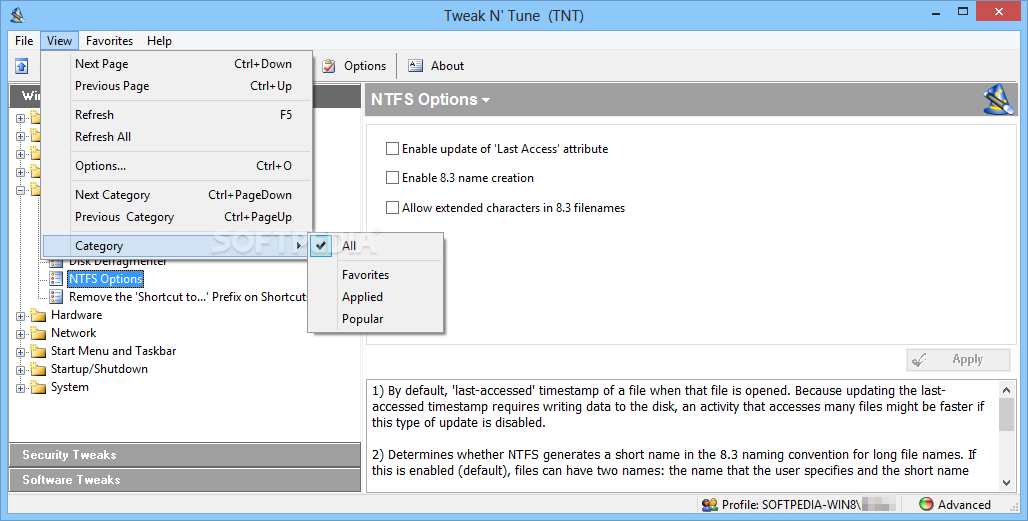Click the users icon beside Profile in status bar
This screenshot has width=1028, height=521.
coord(709,505)
